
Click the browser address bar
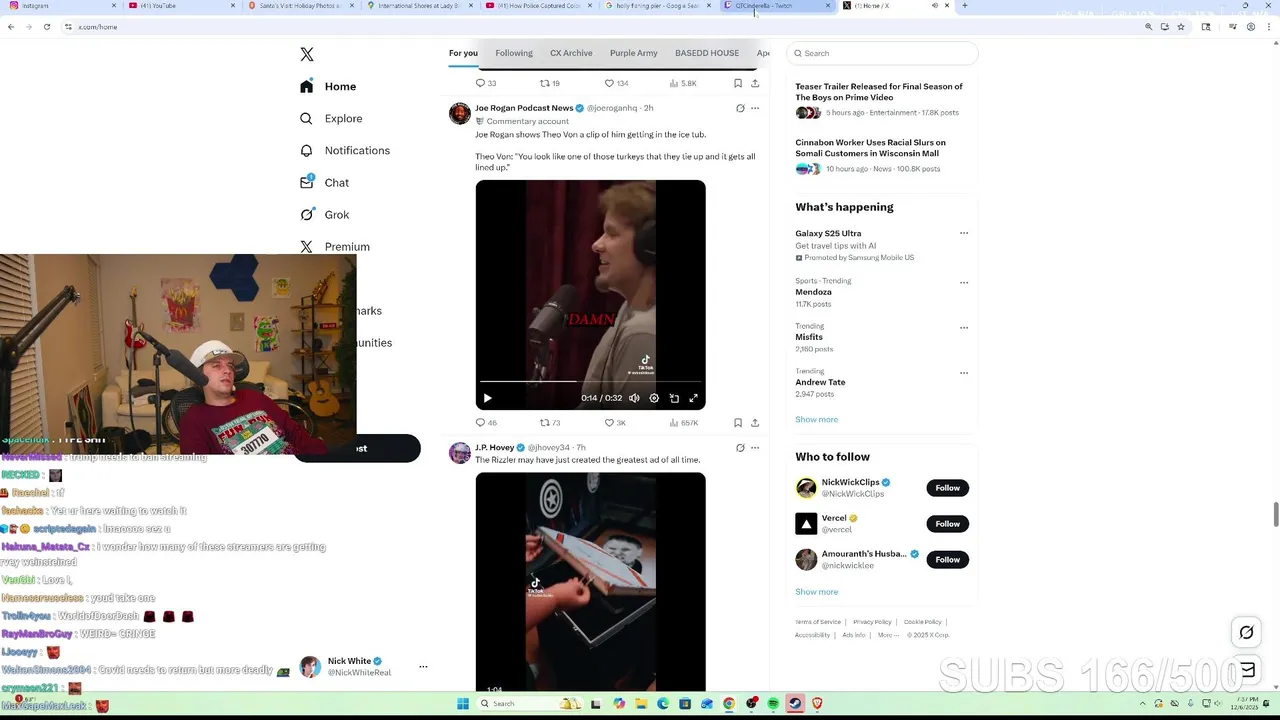(x=600, y=27)
